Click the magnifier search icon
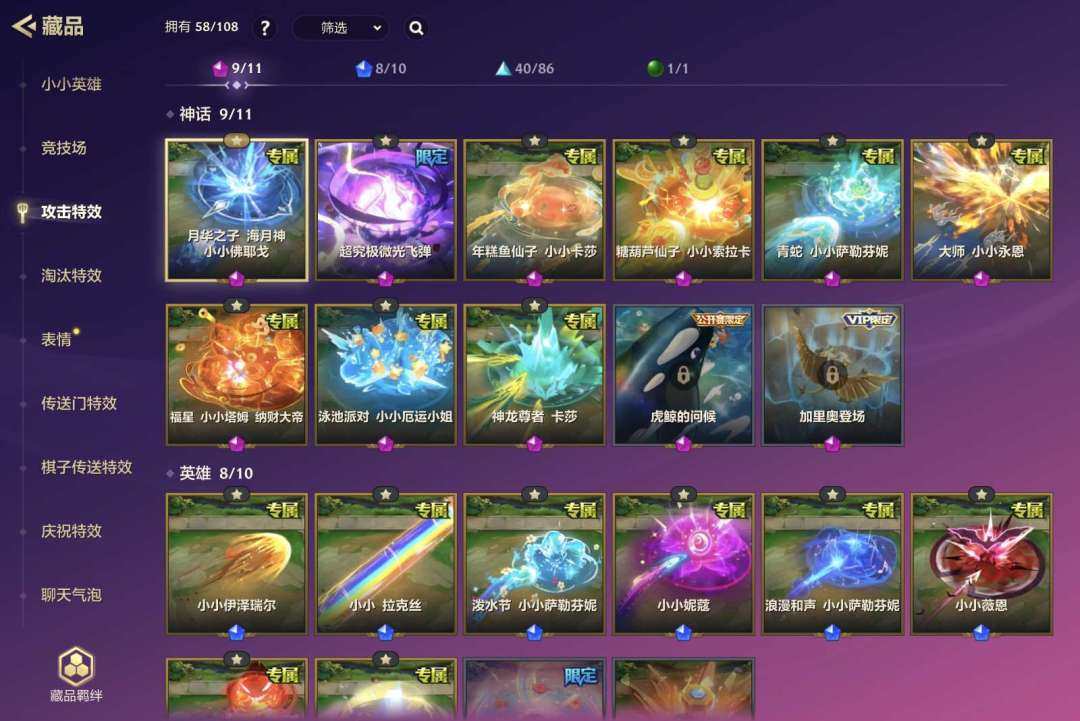The image size is (1080, 721). pos(416,28)
